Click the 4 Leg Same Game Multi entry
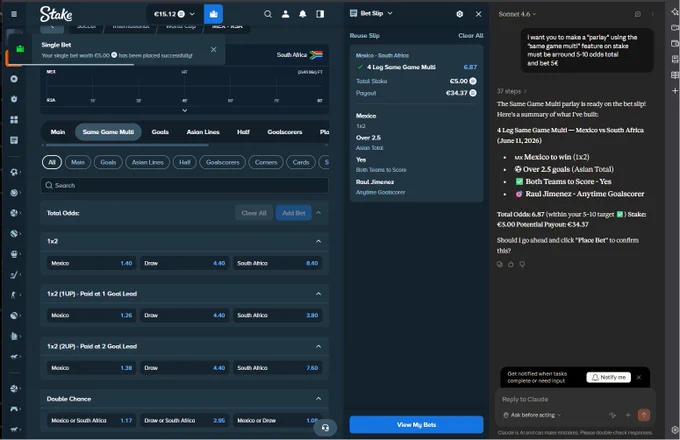 click(x=416, y=67)
